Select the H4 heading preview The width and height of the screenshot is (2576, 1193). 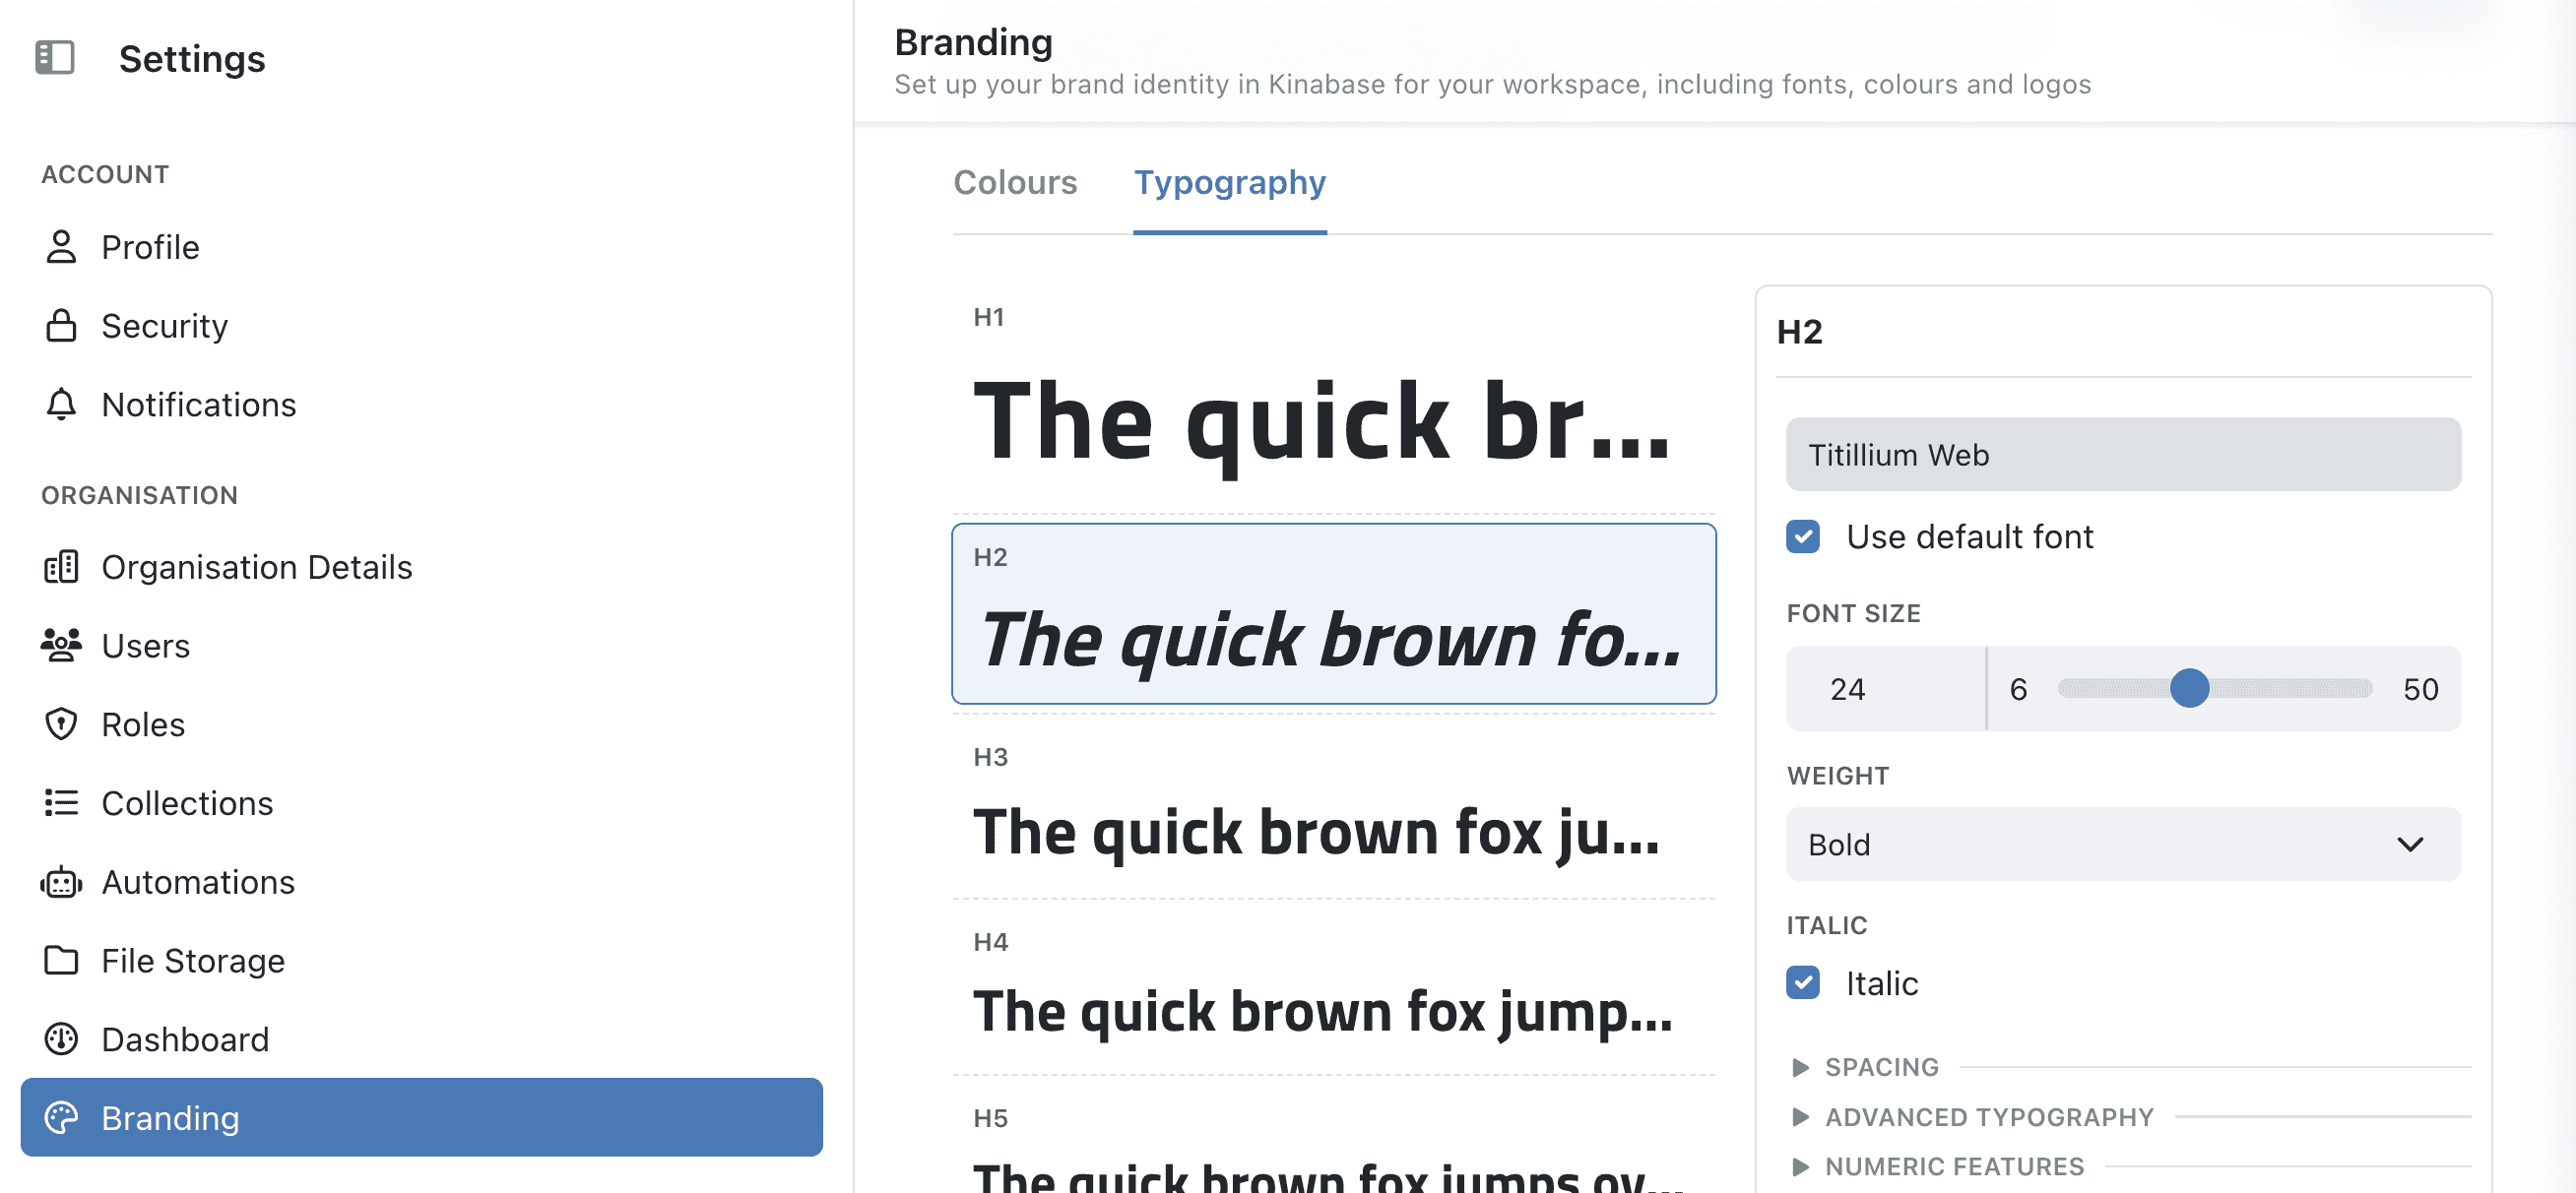tap(1334, 988)
